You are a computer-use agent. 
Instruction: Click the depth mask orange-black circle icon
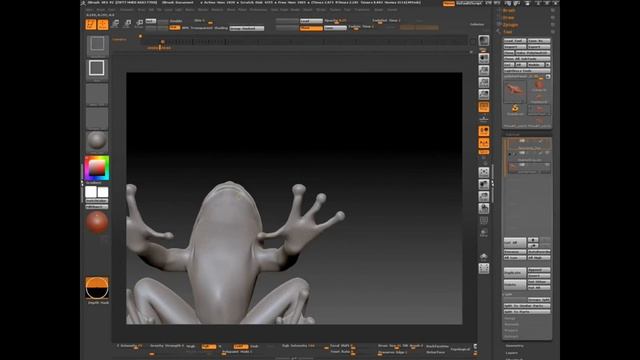click(x=97, y=288)
